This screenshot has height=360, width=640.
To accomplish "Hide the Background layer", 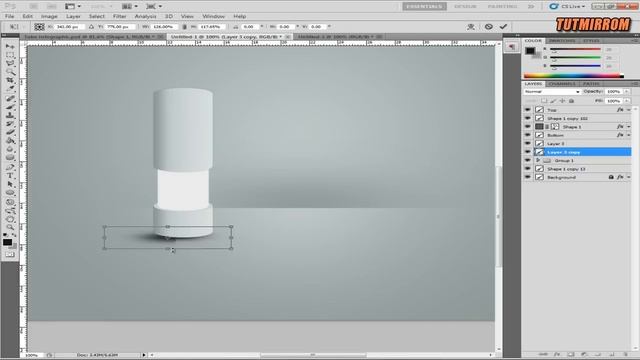I will point(527,177).
